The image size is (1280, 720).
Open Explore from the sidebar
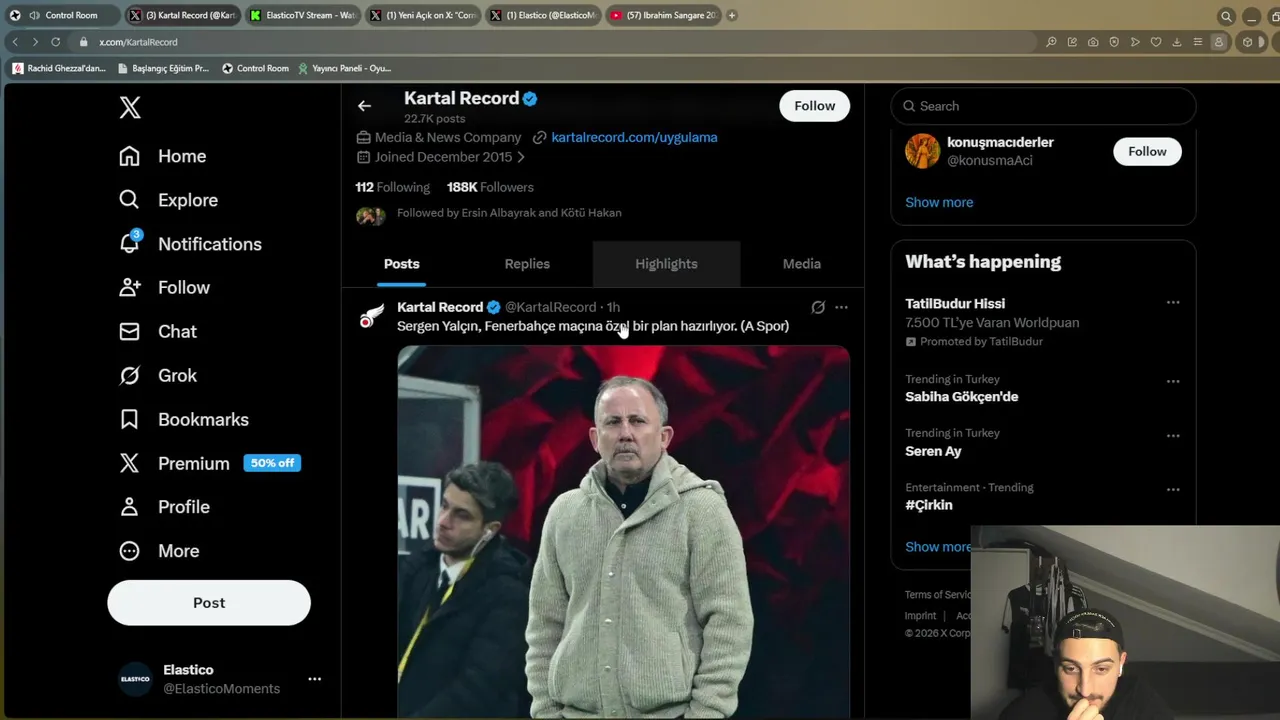[x=168, y=200]
